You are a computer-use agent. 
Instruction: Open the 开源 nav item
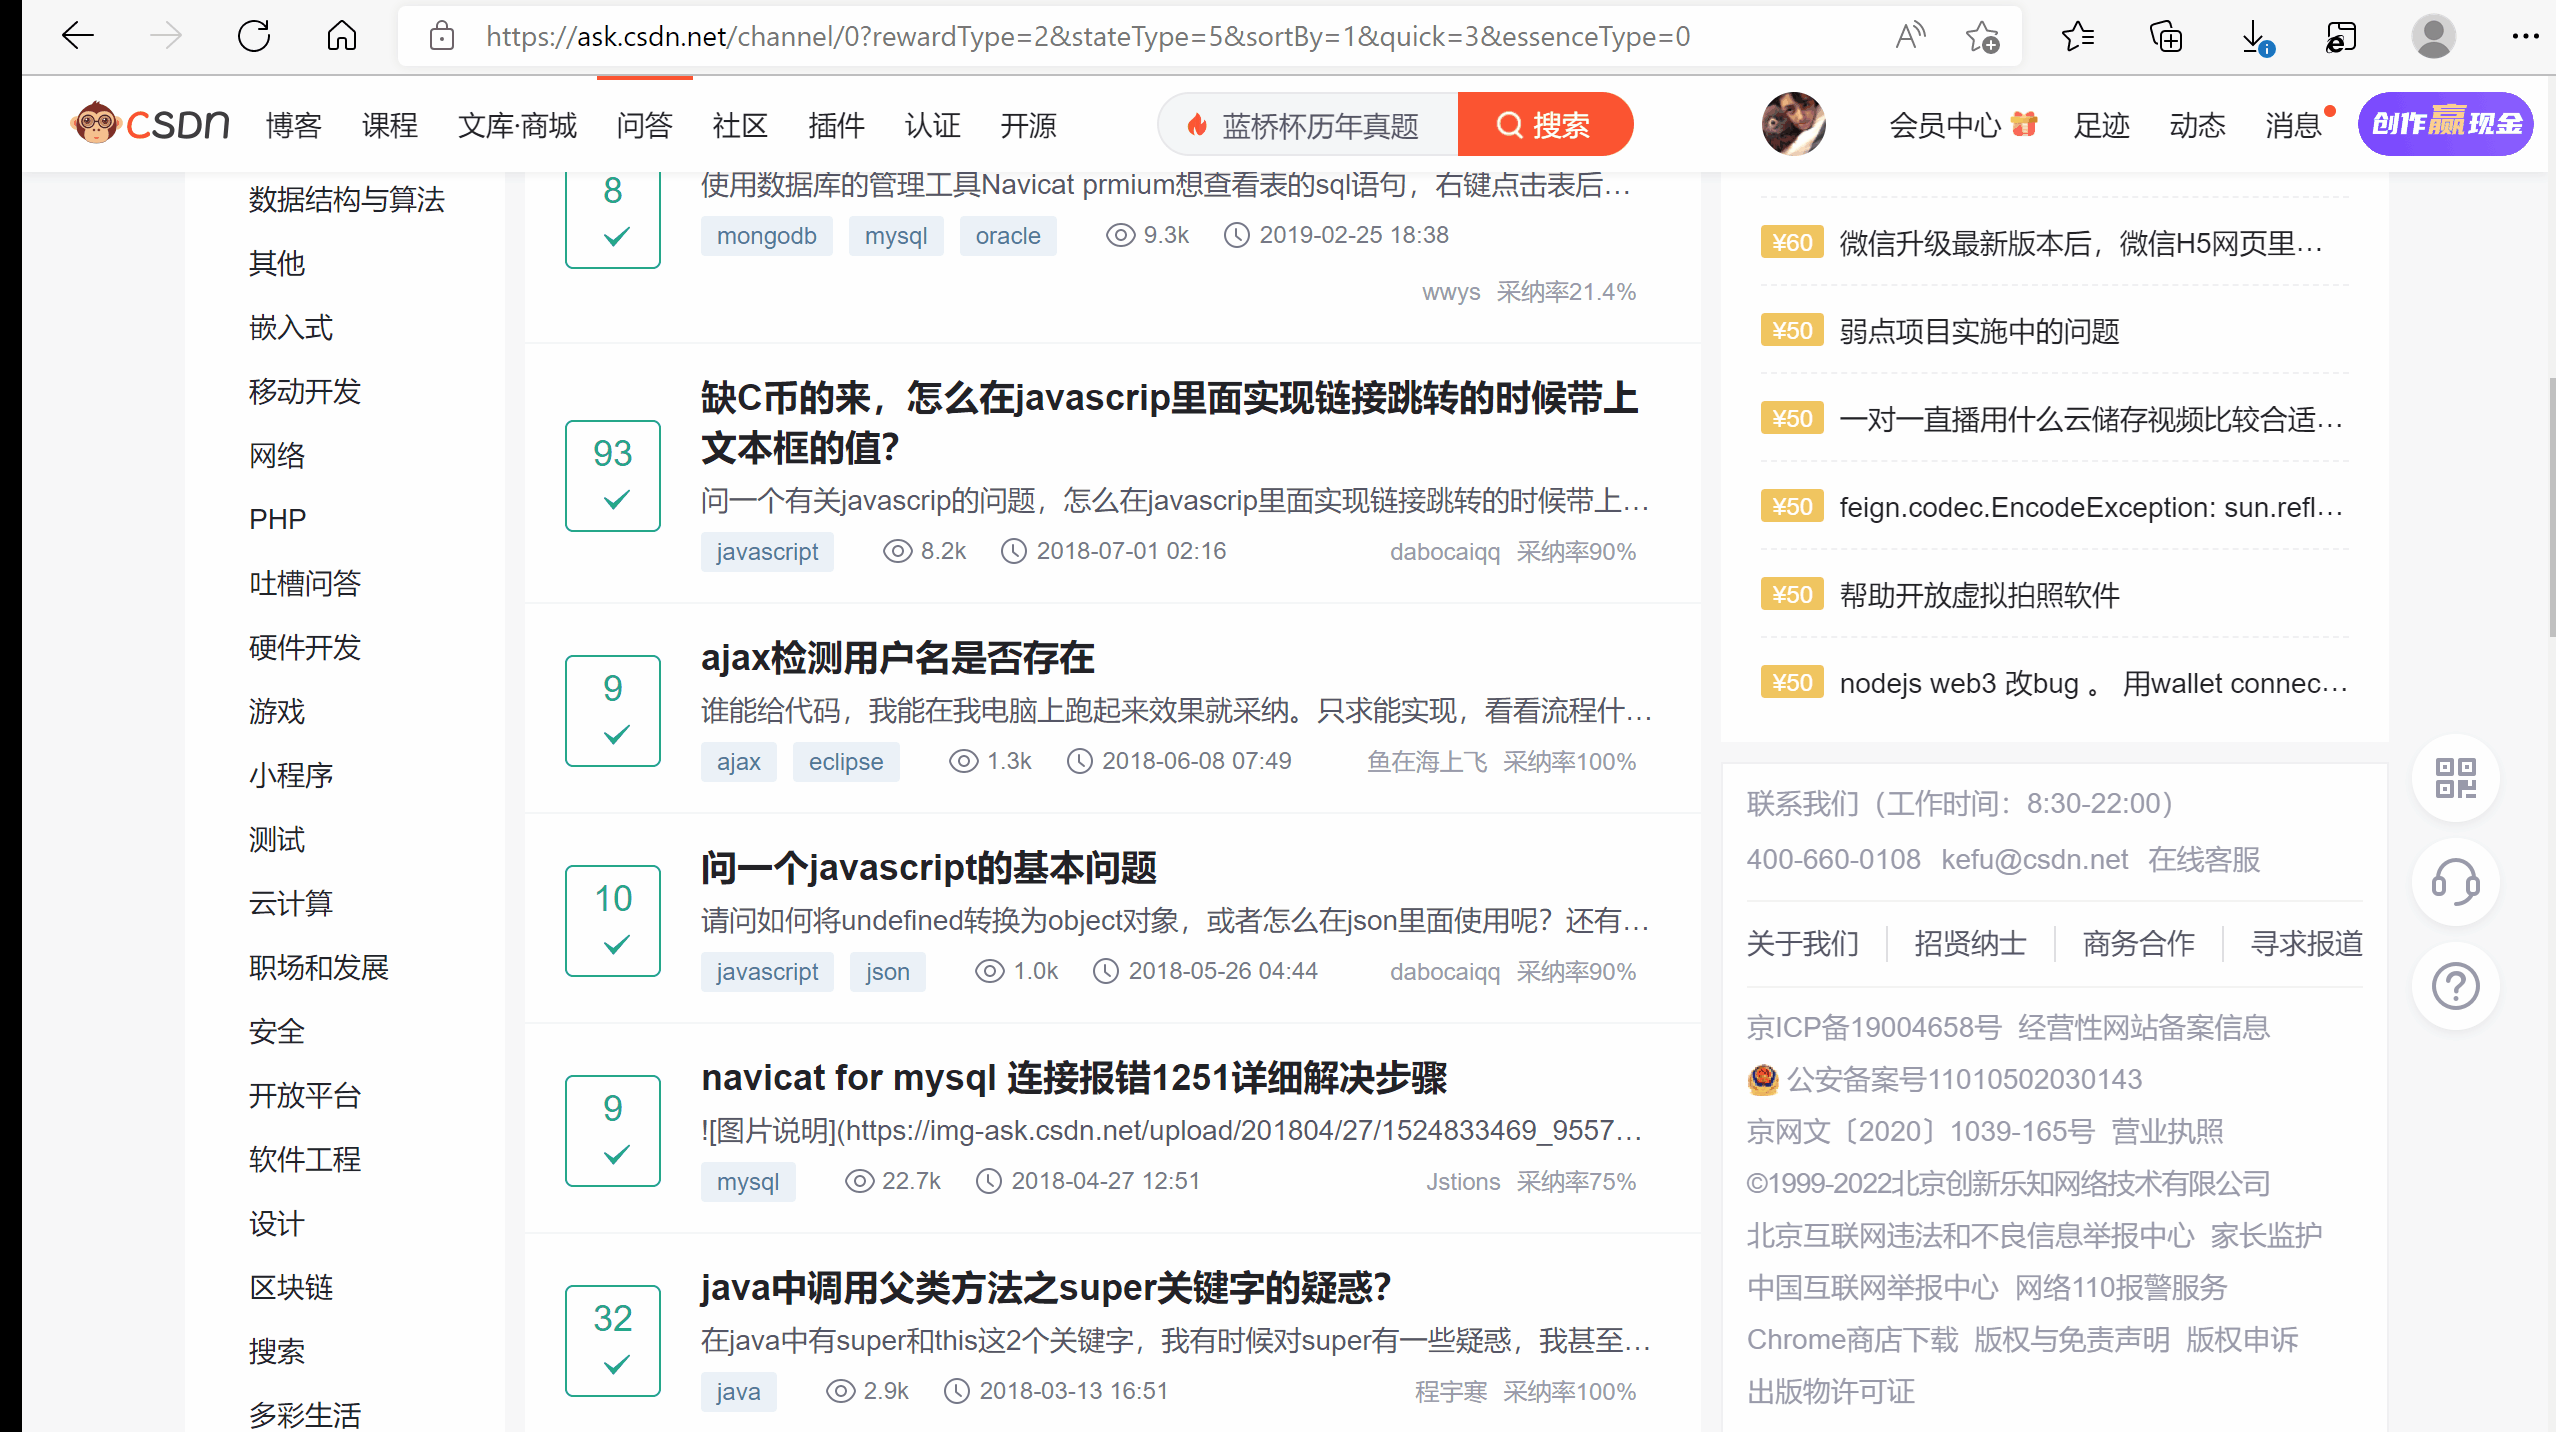[1028, 125]
